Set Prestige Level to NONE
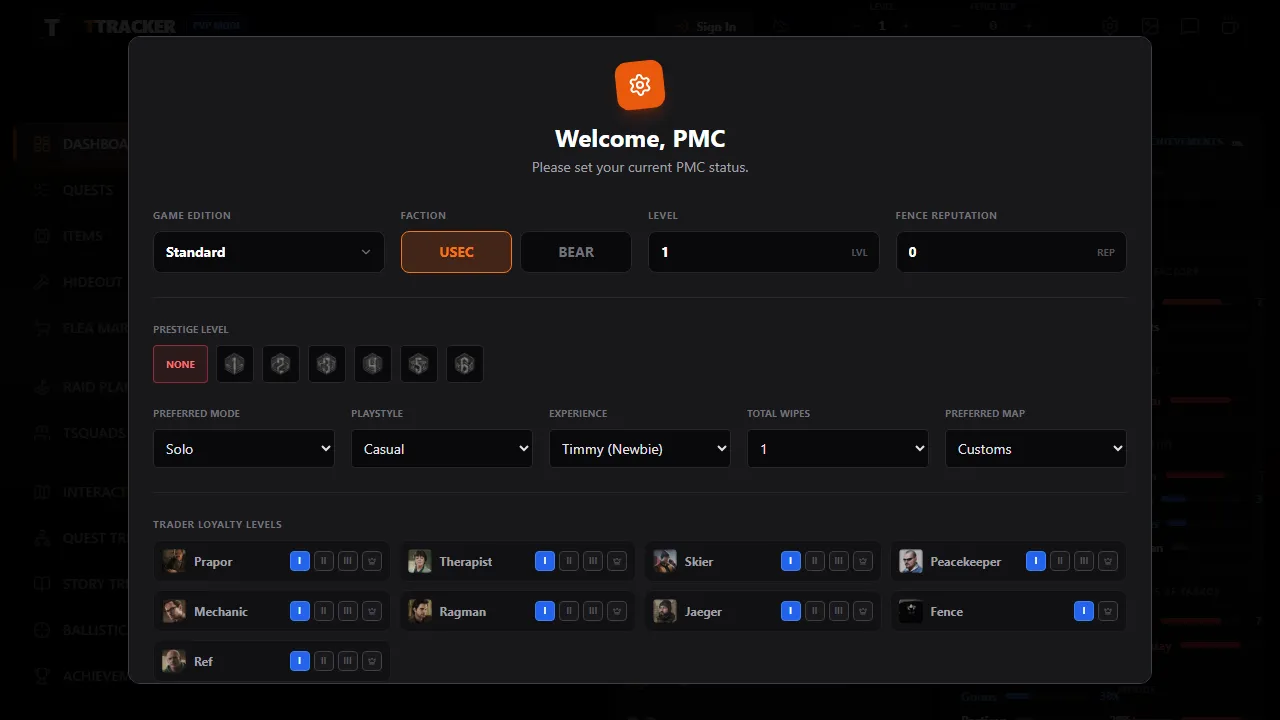The height and width of the screenshot is (720, 1280). [x=180, y=364]
